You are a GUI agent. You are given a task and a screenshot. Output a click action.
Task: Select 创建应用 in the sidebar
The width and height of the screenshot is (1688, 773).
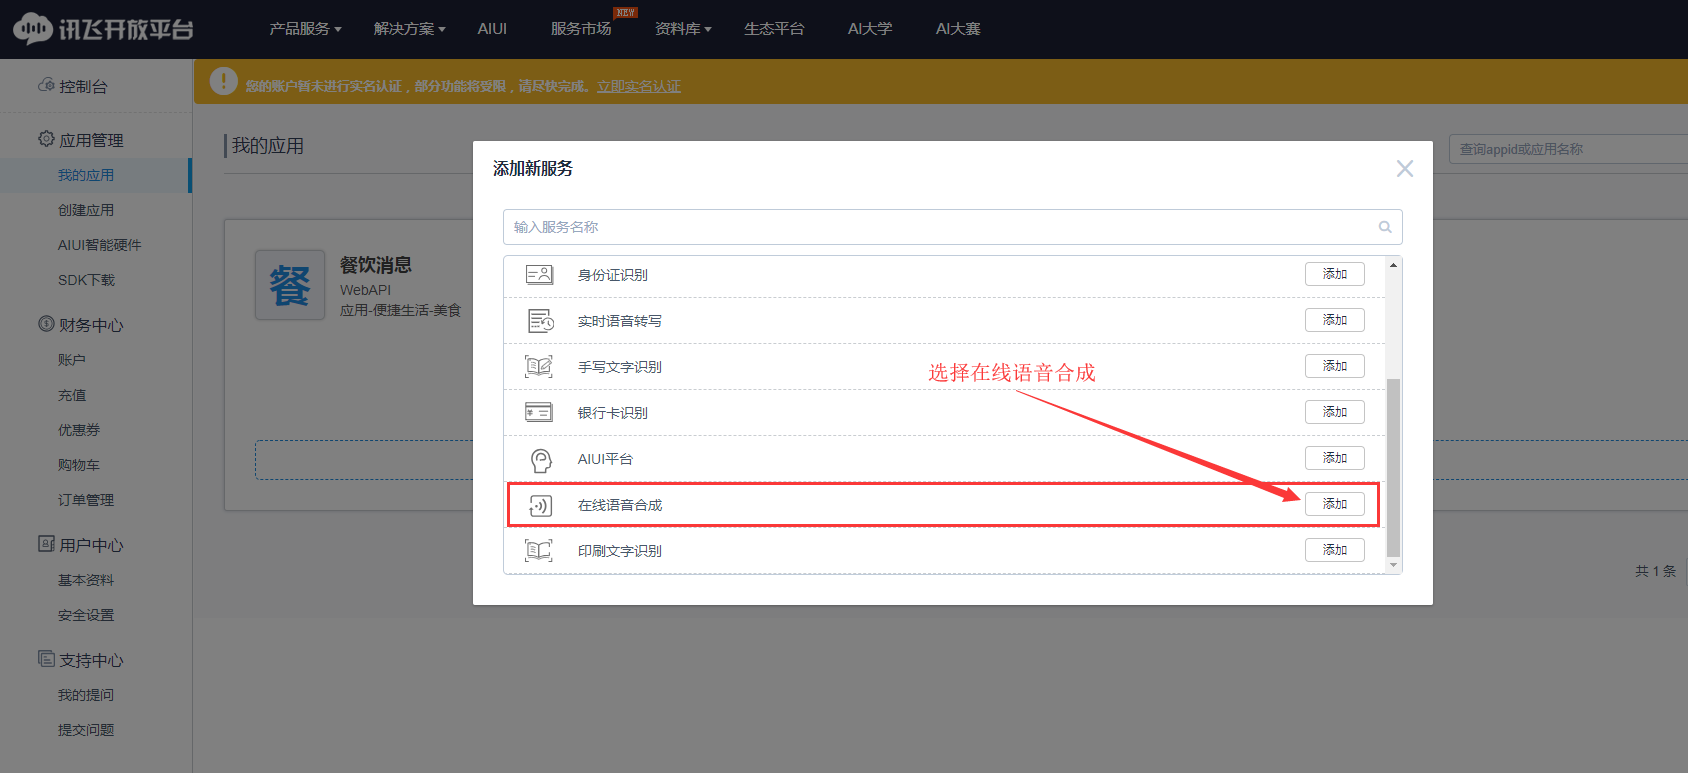(x=86, y=210)
